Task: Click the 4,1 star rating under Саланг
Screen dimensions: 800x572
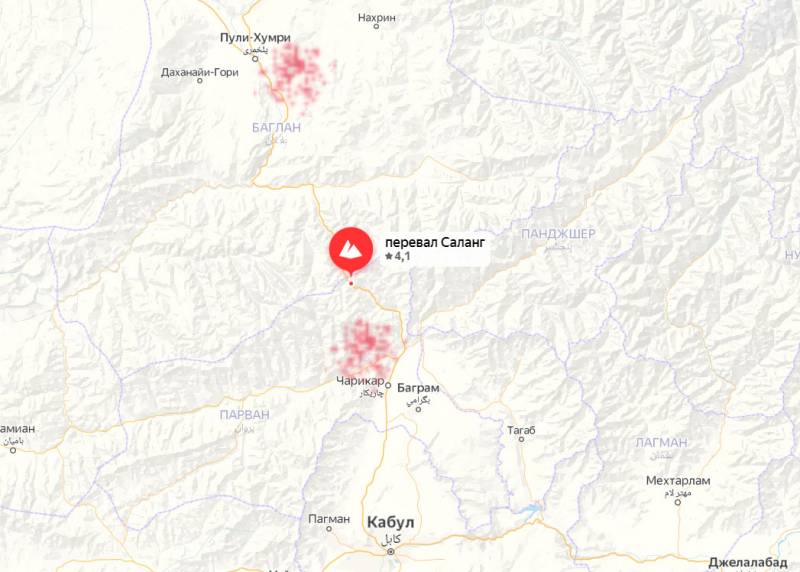Action: point(398,256)
